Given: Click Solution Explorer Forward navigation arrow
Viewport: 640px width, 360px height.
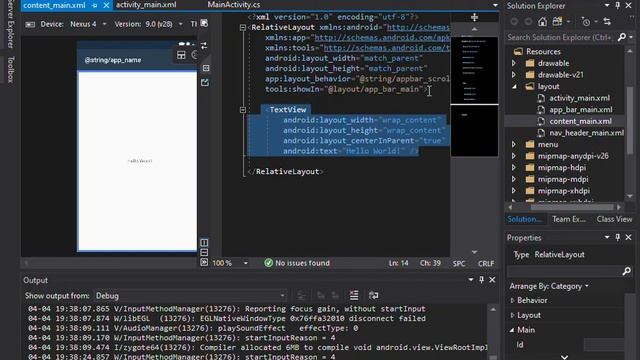Looking at the screenshot, I should (528, 22).
